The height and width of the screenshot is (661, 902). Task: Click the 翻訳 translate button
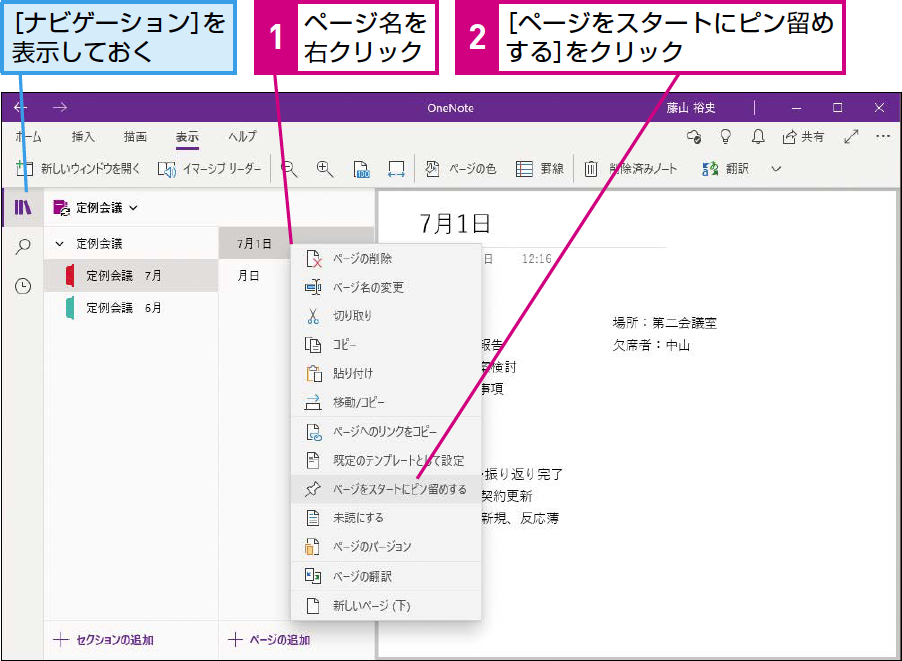coord(725,169)
